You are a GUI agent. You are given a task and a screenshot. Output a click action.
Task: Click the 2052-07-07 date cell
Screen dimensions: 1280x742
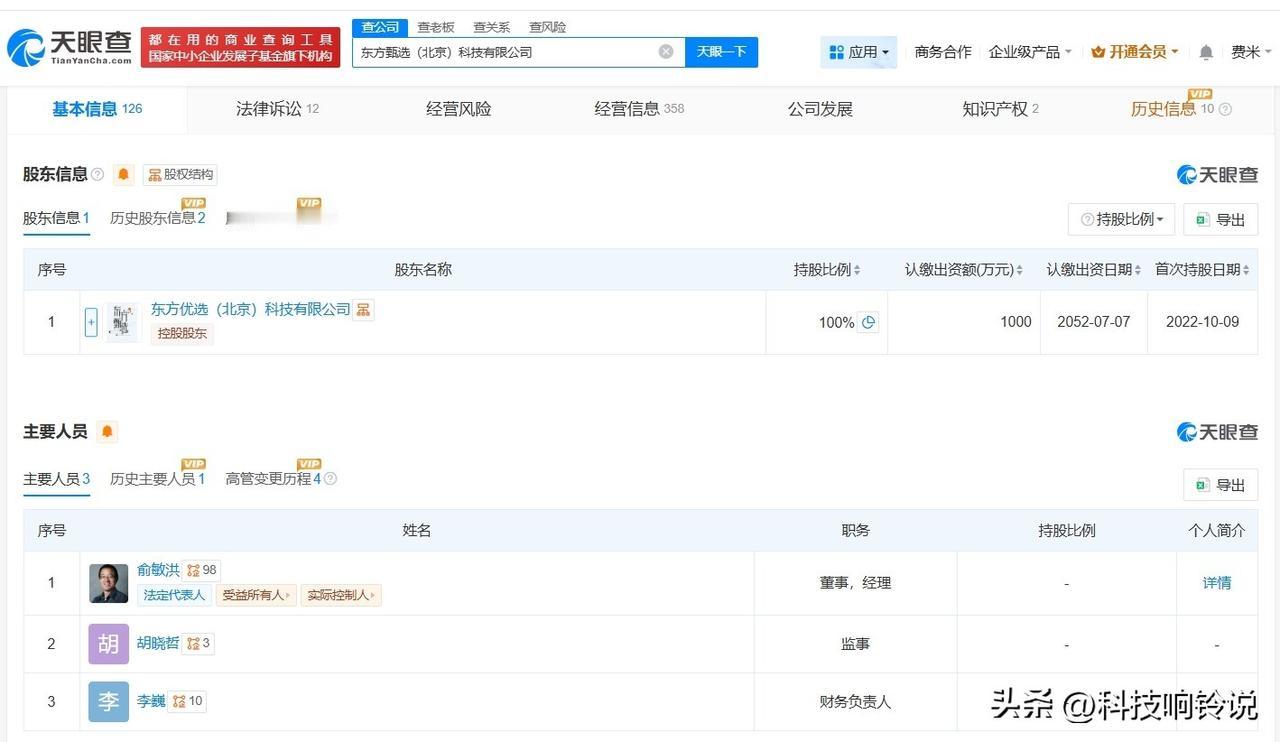[x=1093, y=322]
